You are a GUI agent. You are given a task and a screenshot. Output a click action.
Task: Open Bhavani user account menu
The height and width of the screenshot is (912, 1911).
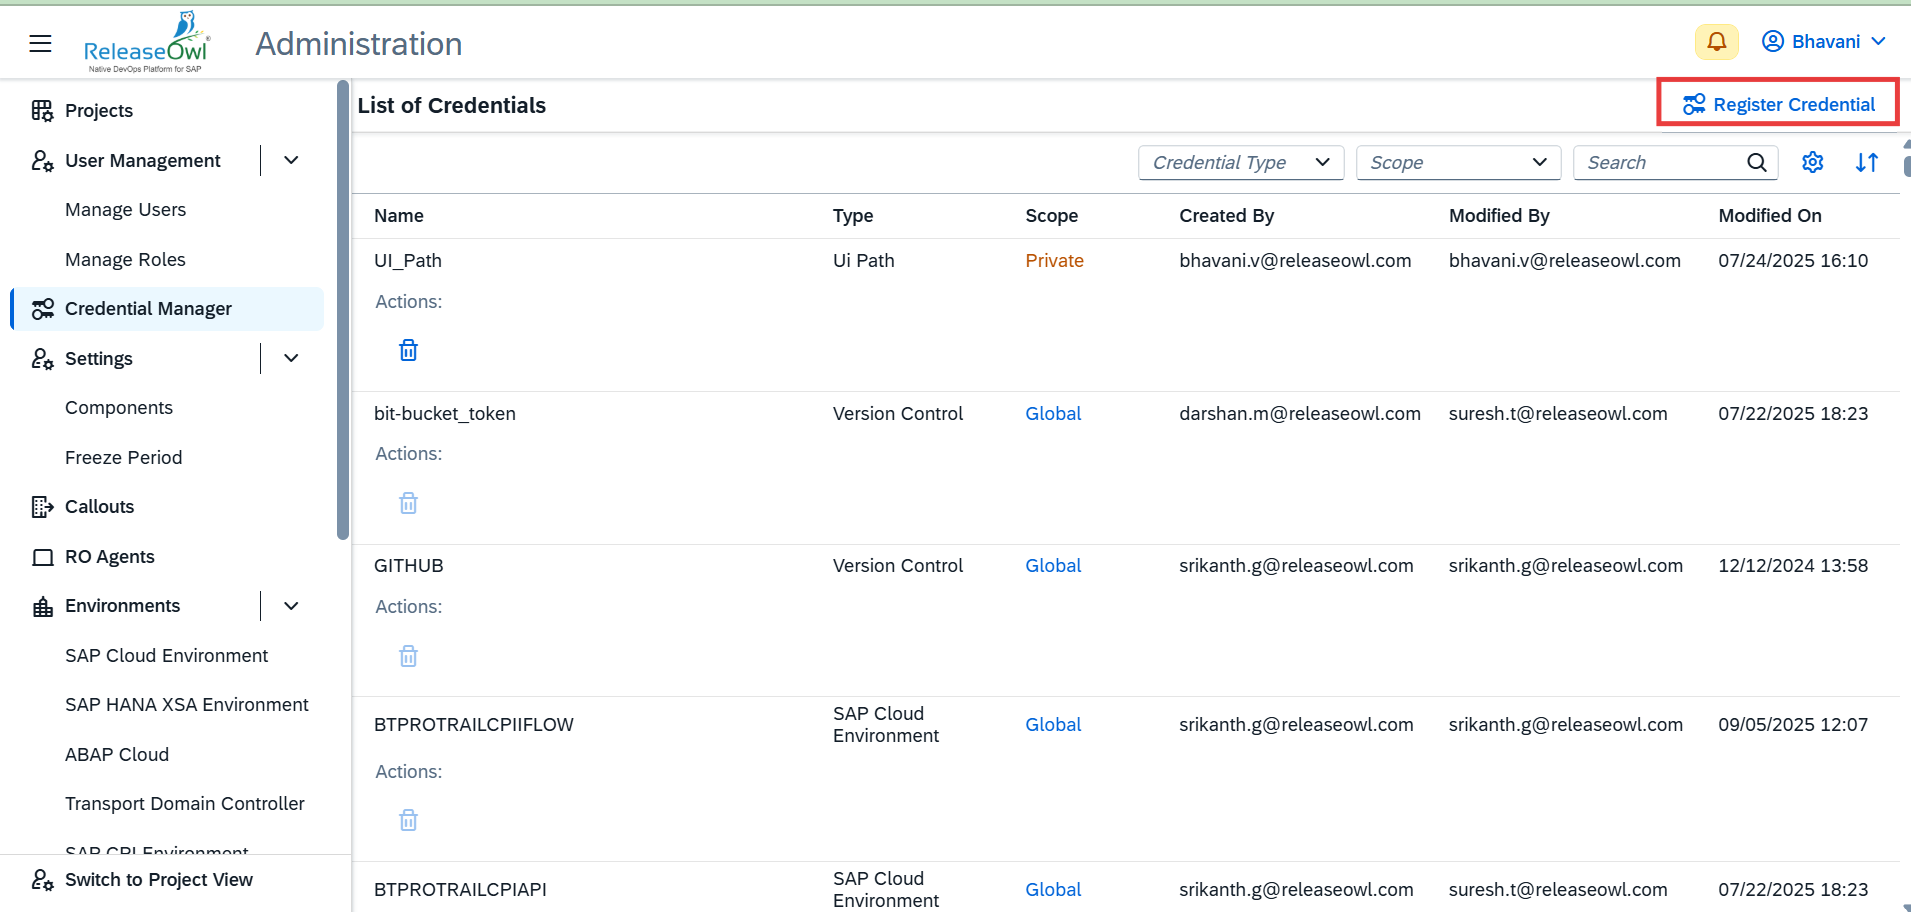pos(1824,42)
